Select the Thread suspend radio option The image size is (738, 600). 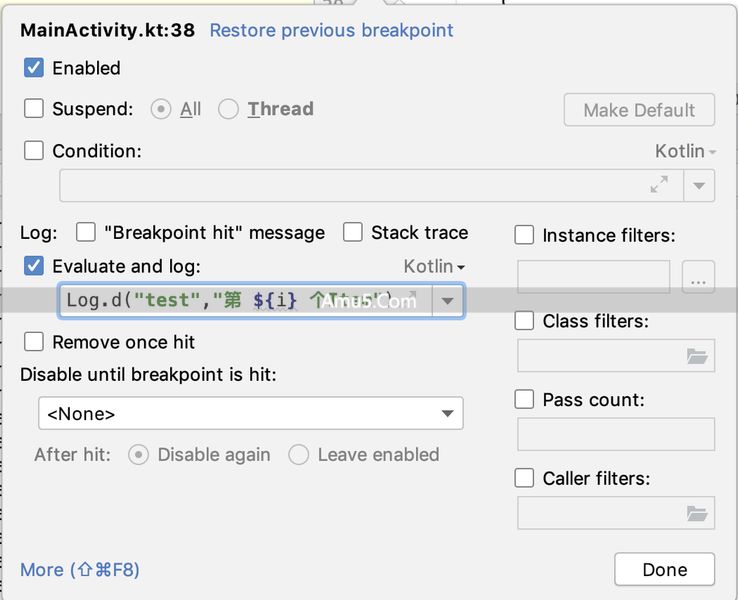point(228,109)
